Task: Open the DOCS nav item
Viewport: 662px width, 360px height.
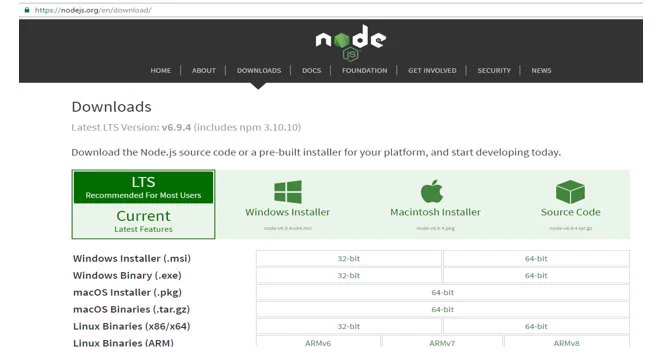Action: (x=312, y=70)
